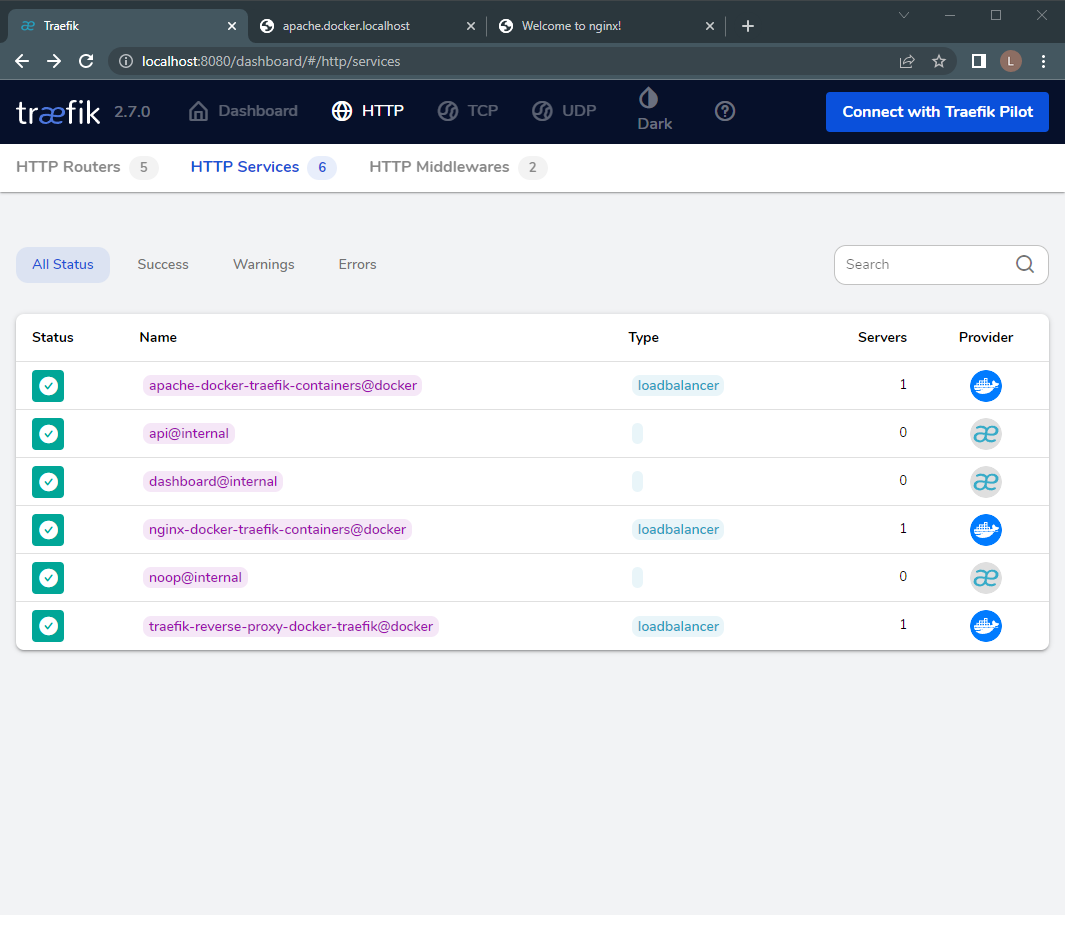Image resolution: width=1065 pixels, height=945 pixels.
Task: Filter services by Errors
Action: point(357,265)
